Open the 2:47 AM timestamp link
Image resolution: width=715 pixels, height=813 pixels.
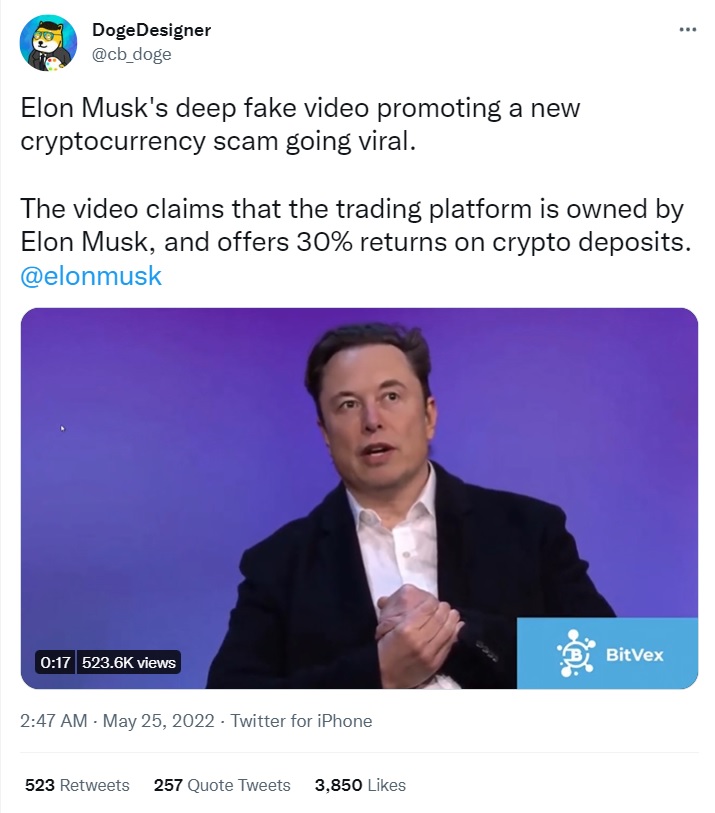pyautogui.click(x=54, y=721)
